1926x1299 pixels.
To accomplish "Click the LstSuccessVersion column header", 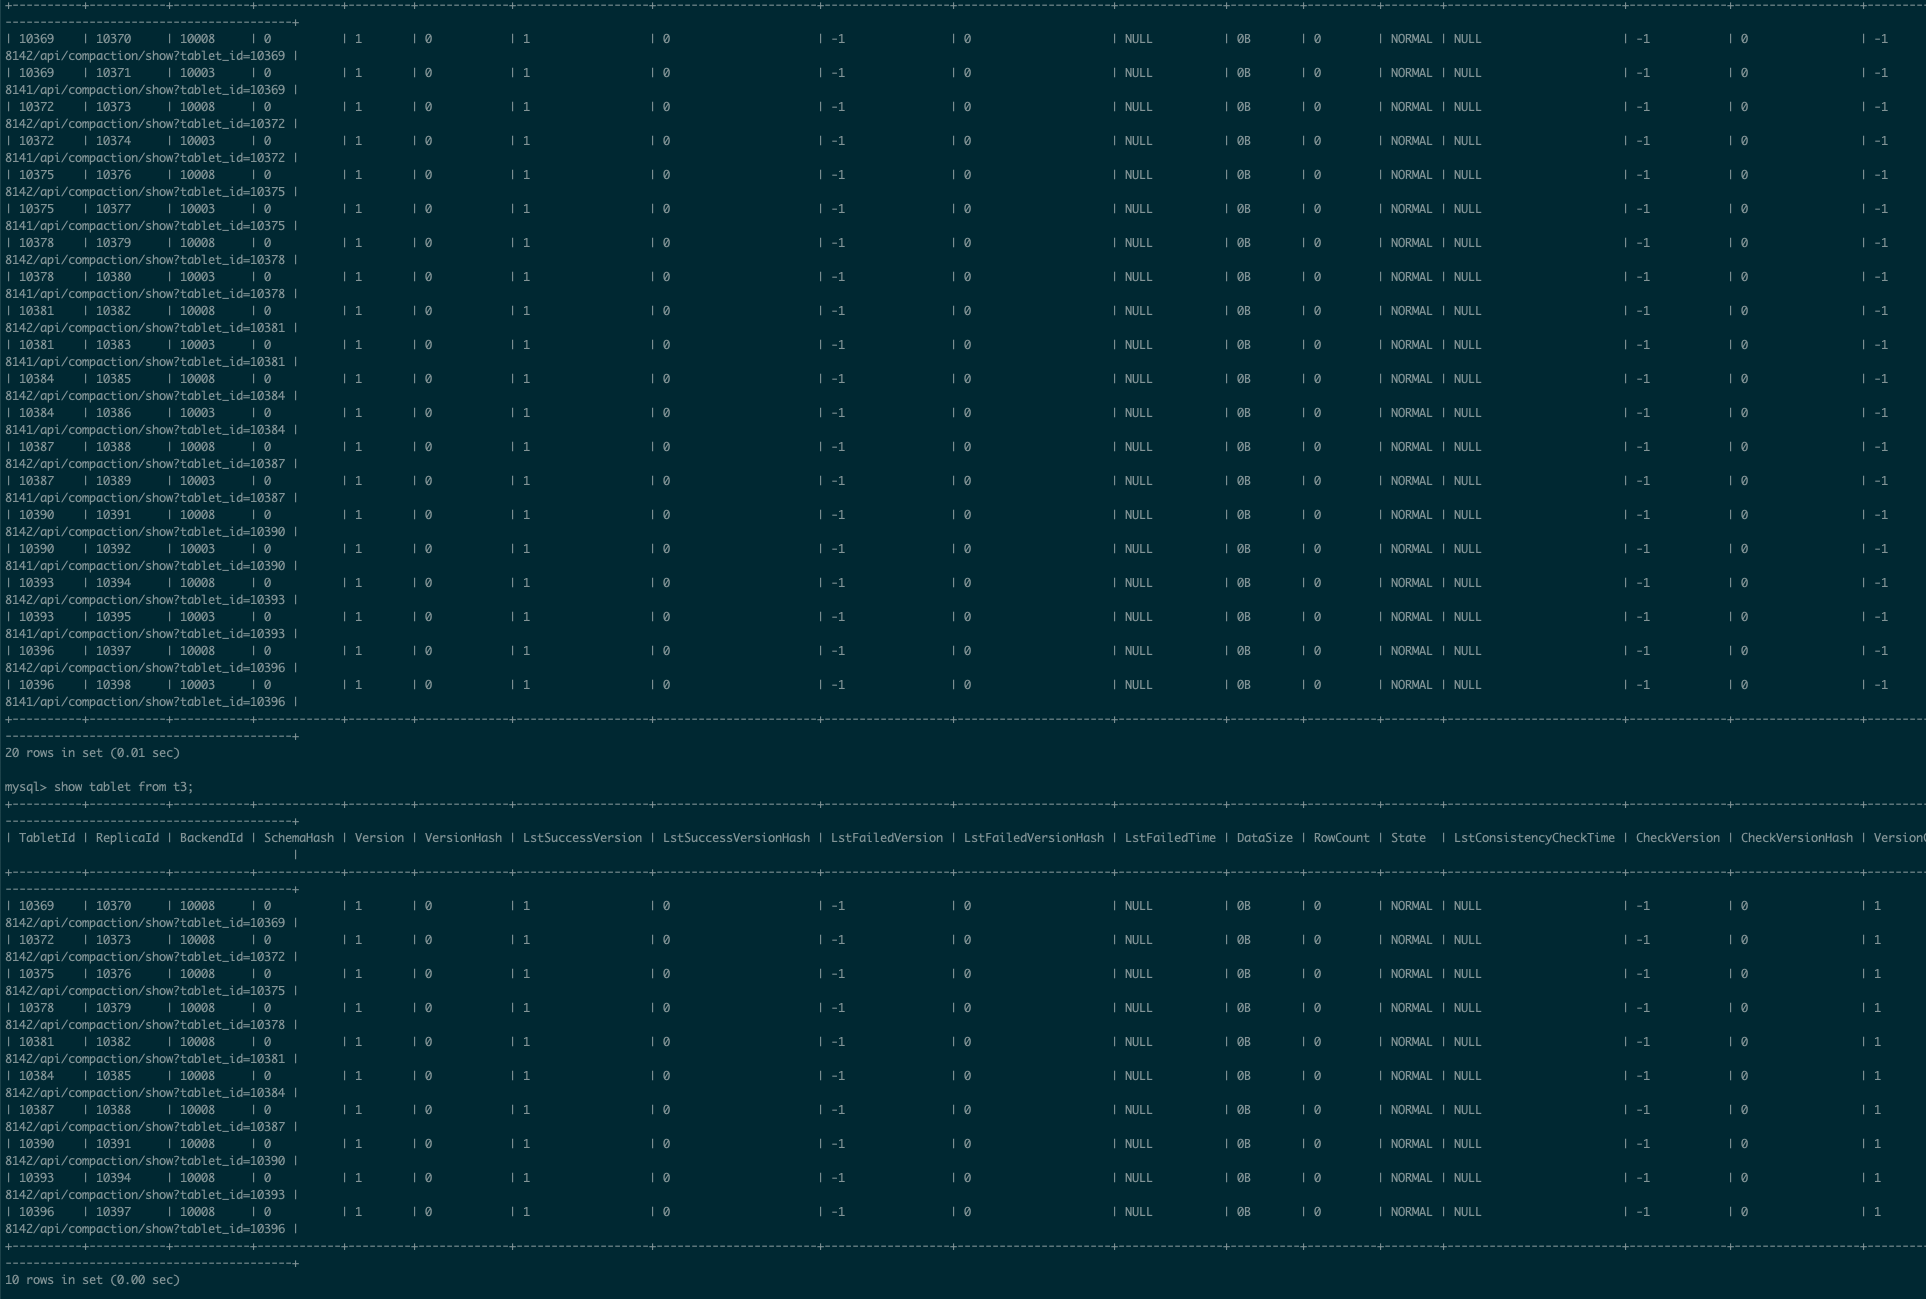I will tap(582, 838).
